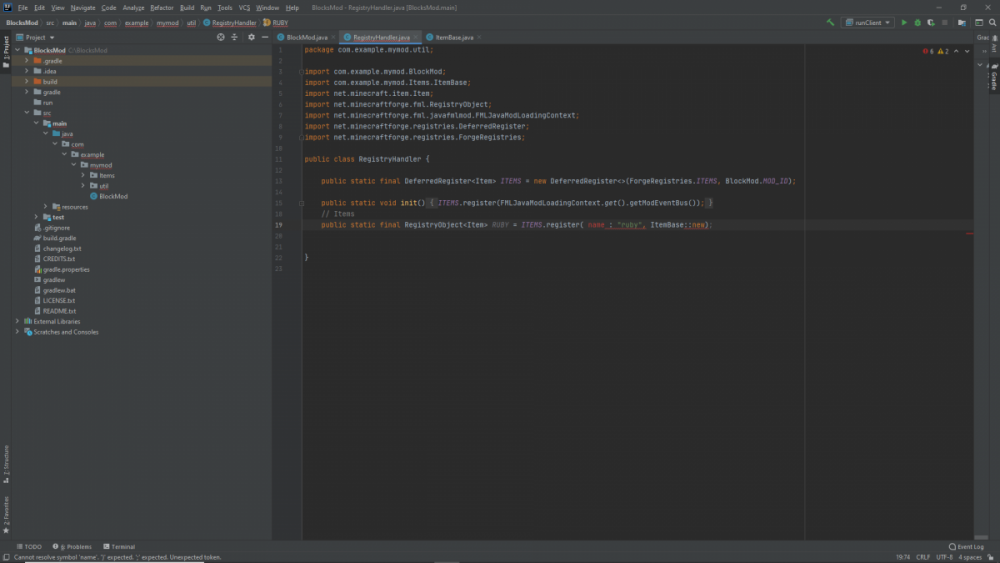Screen dimensions: 1000x563
Task: Click the Run with Coverage icon
Action: (930, 22)
